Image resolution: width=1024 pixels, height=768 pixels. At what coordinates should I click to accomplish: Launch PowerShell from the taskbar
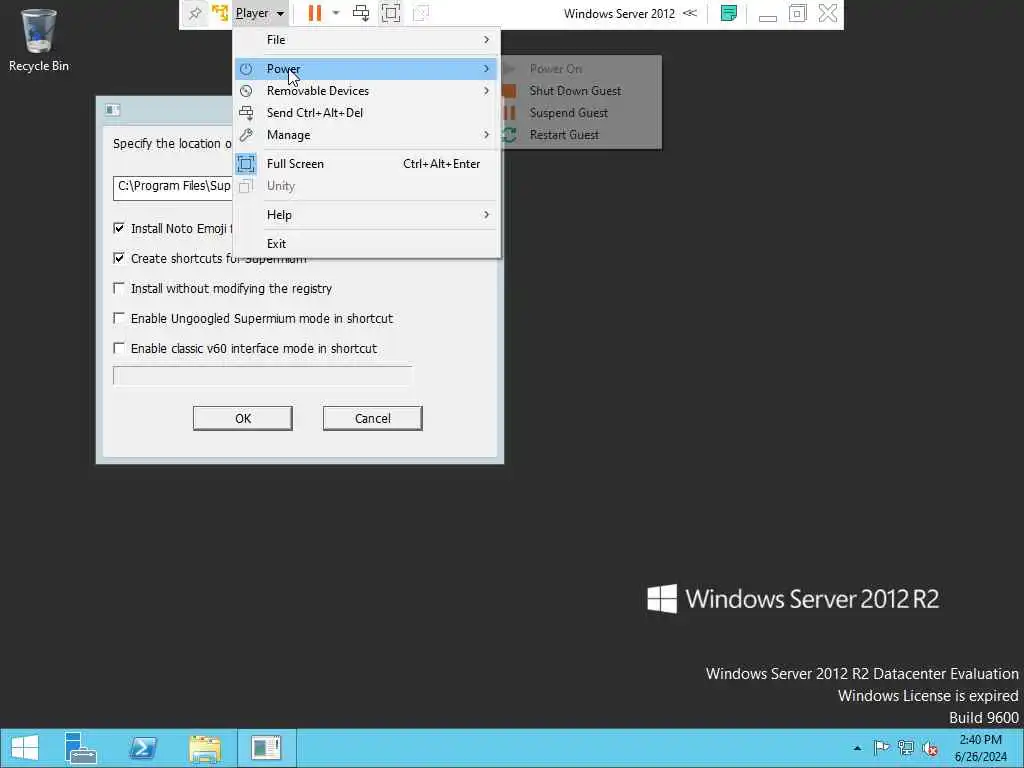(x=142, y=748)
